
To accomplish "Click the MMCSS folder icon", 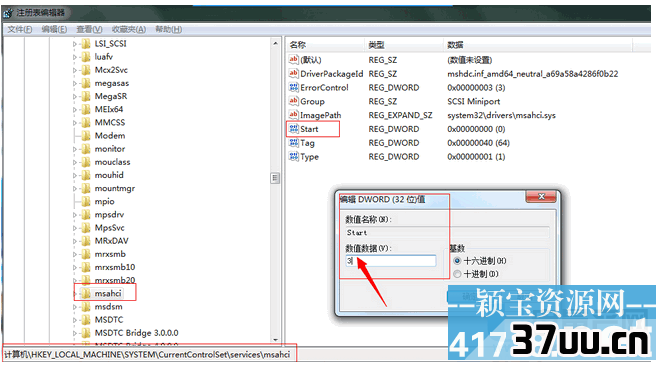I will coord(86,123).
